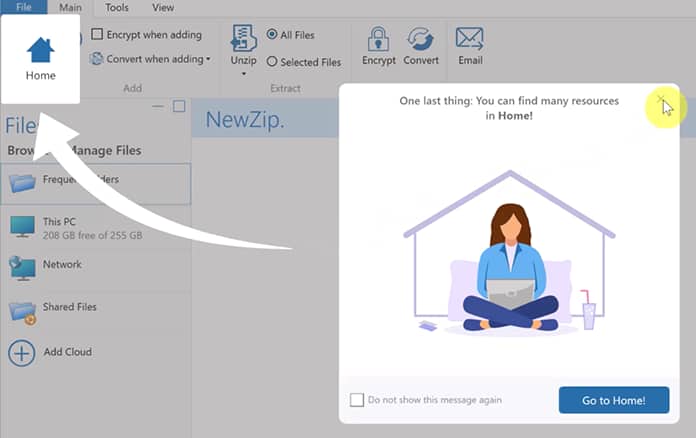
Task: Click the Unzip icon in the ribbon
Action: 243,39
